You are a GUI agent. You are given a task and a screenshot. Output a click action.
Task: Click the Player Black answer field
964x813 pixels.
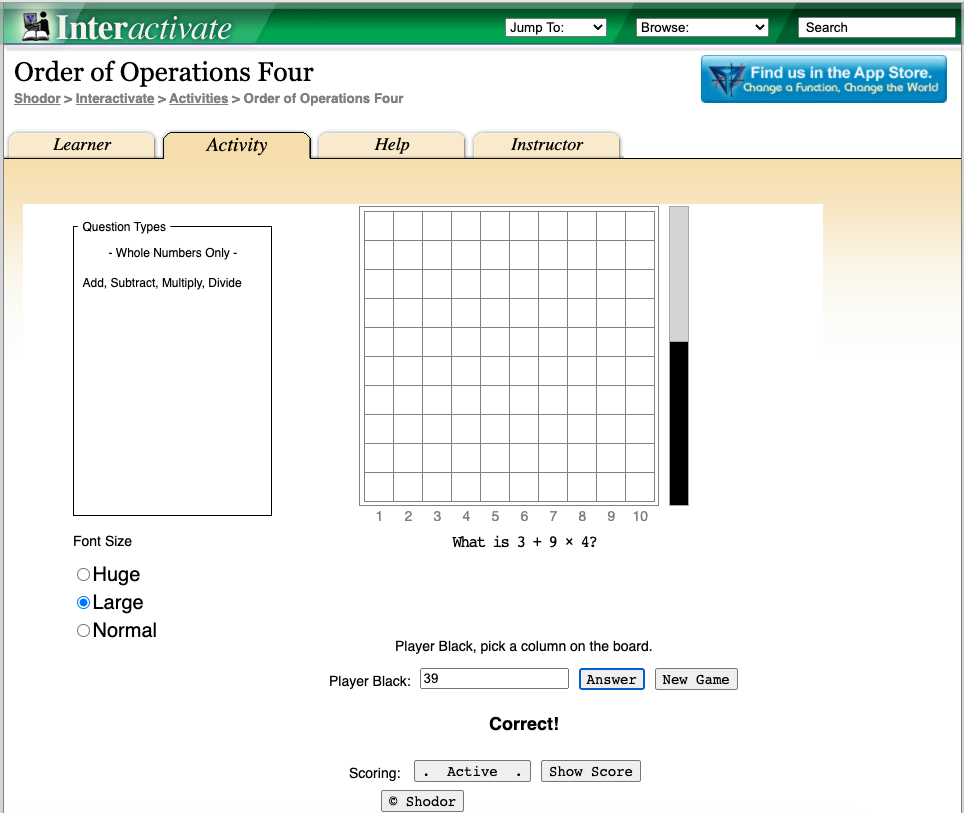tap(494, 679)
